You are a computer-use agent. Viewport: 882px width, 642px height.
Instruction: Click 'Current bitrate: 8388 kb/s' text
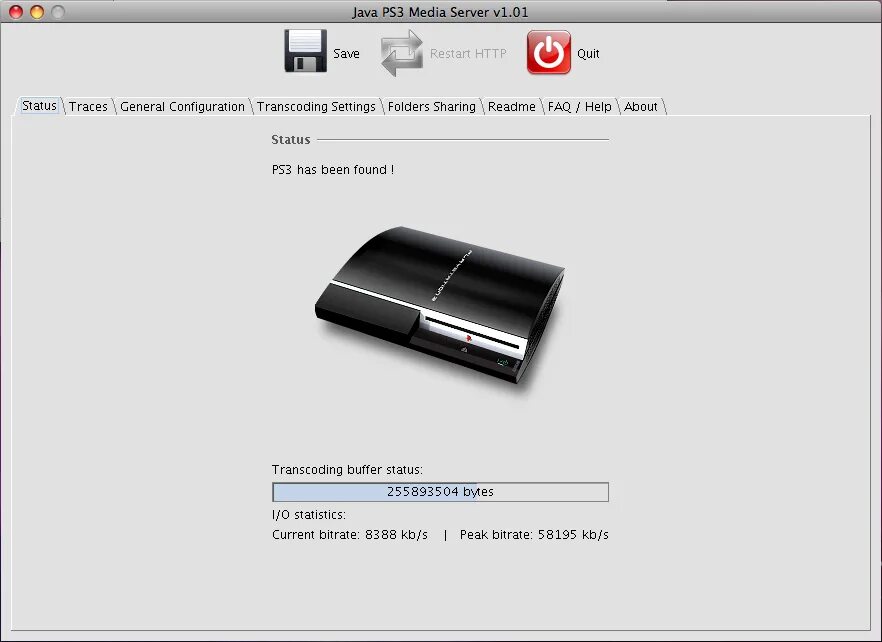click(x=350, y=535)
